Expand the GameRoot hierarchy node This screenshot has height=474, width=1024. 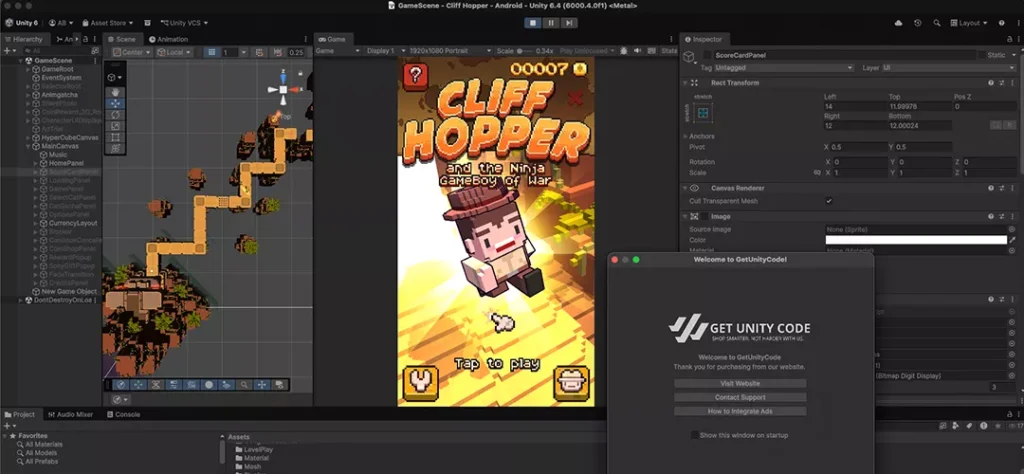pos(28,69)
